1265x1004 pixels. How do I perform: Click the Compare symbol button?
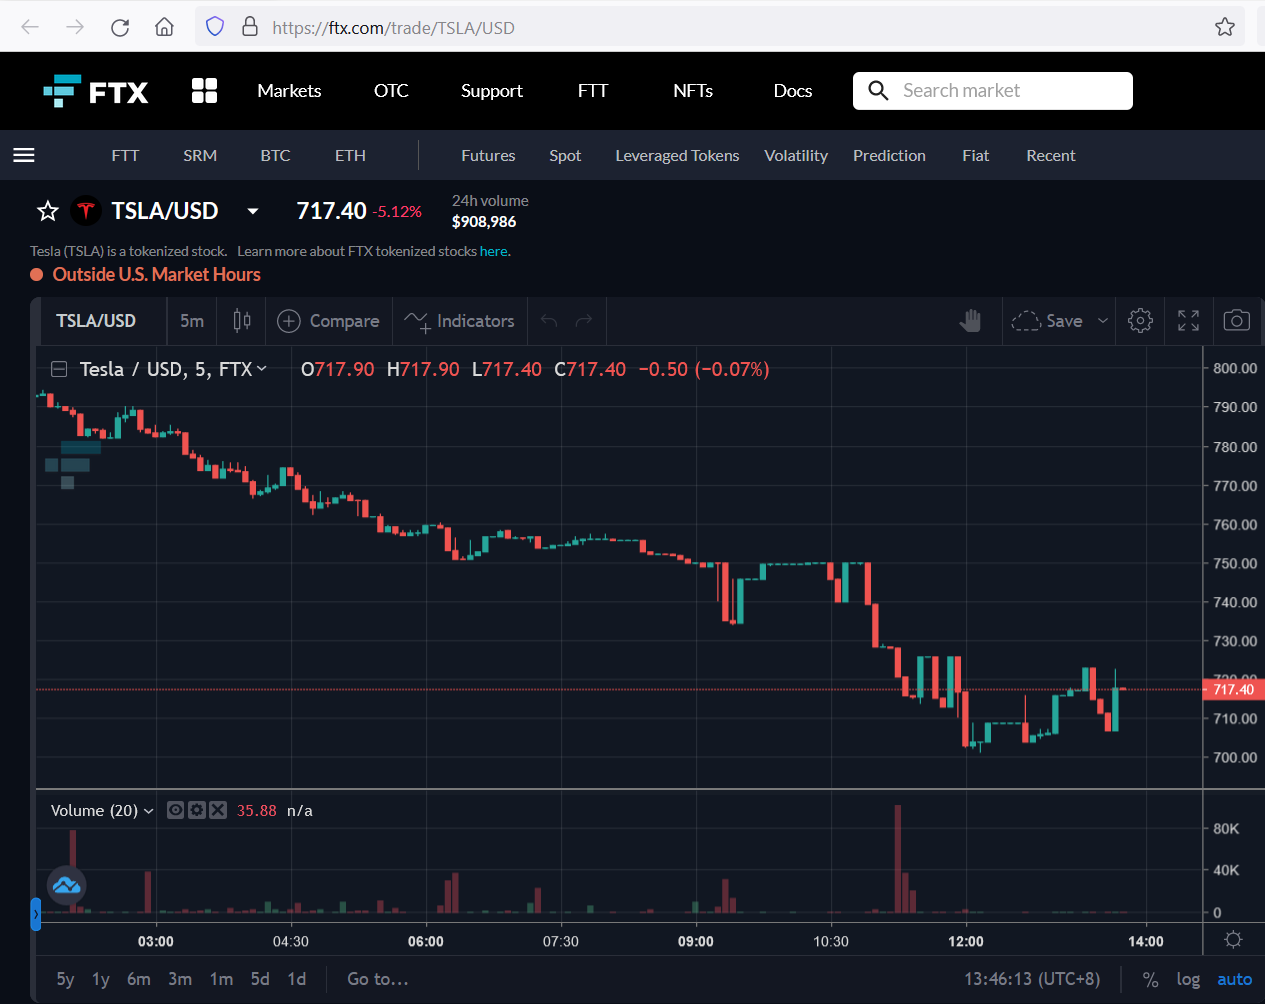tap(328, 321)
